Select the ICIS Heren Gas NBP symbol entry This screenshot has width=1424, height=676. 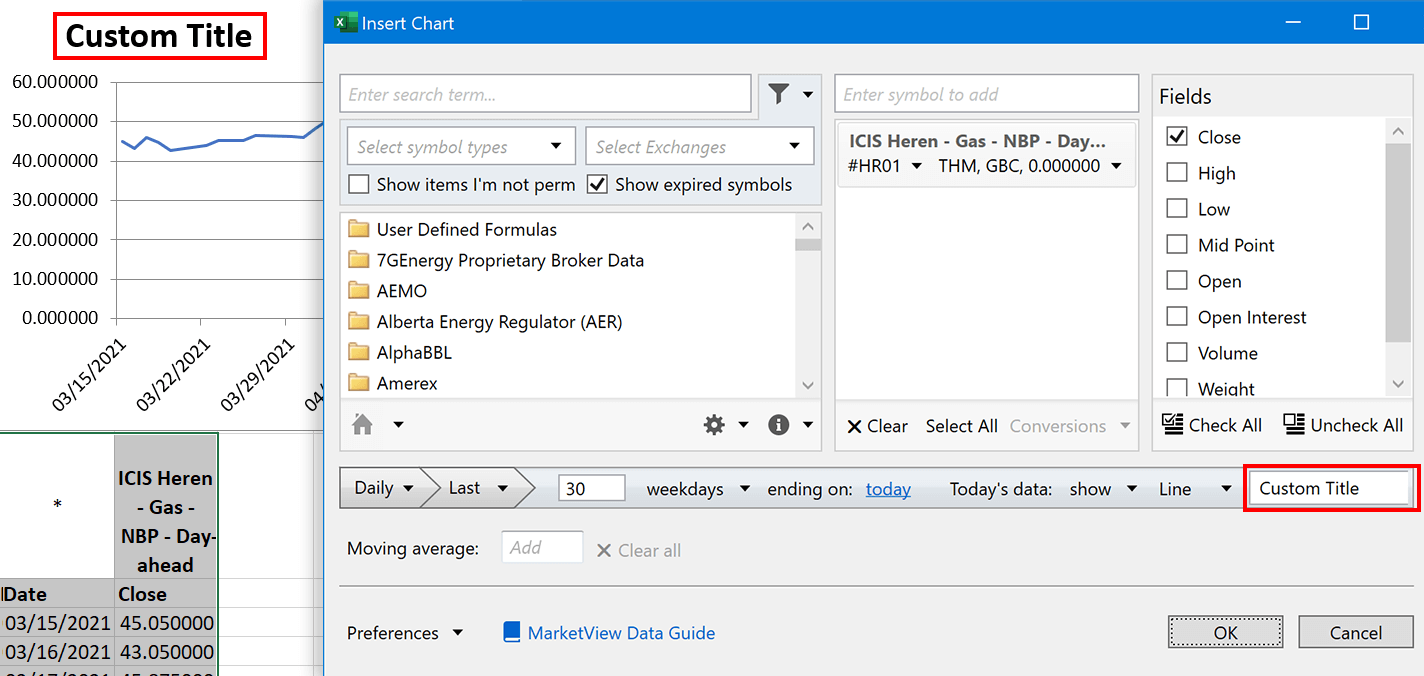click(x=985, y=153)
